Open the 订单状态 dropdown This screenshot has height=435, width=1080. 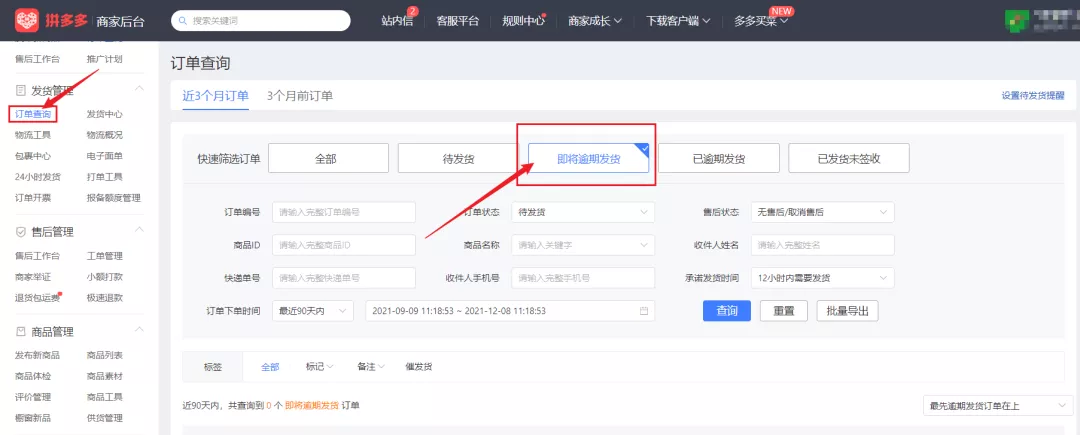582,212
